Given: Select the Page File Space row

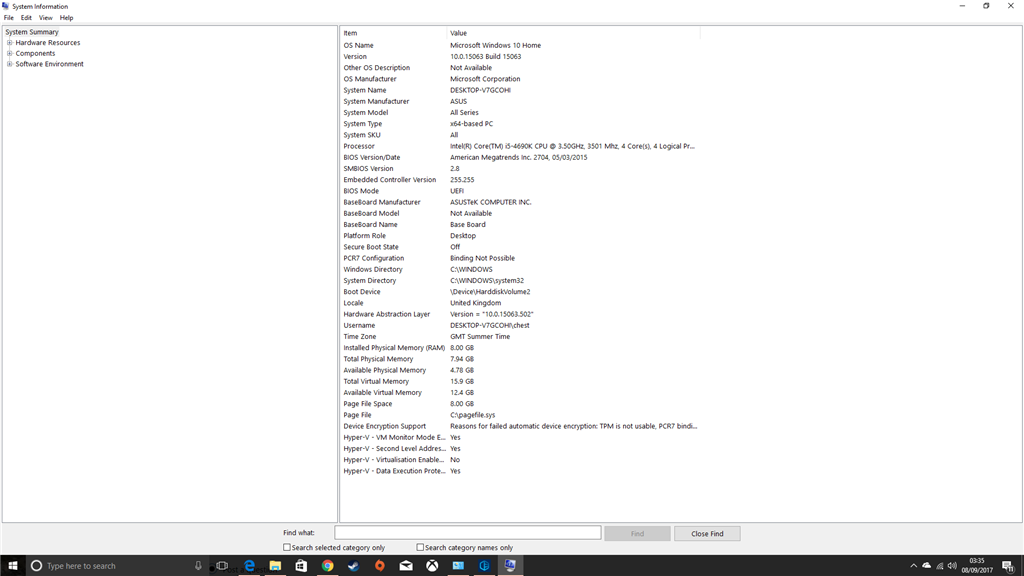Looking at the screenshot, I should (520, 404).
